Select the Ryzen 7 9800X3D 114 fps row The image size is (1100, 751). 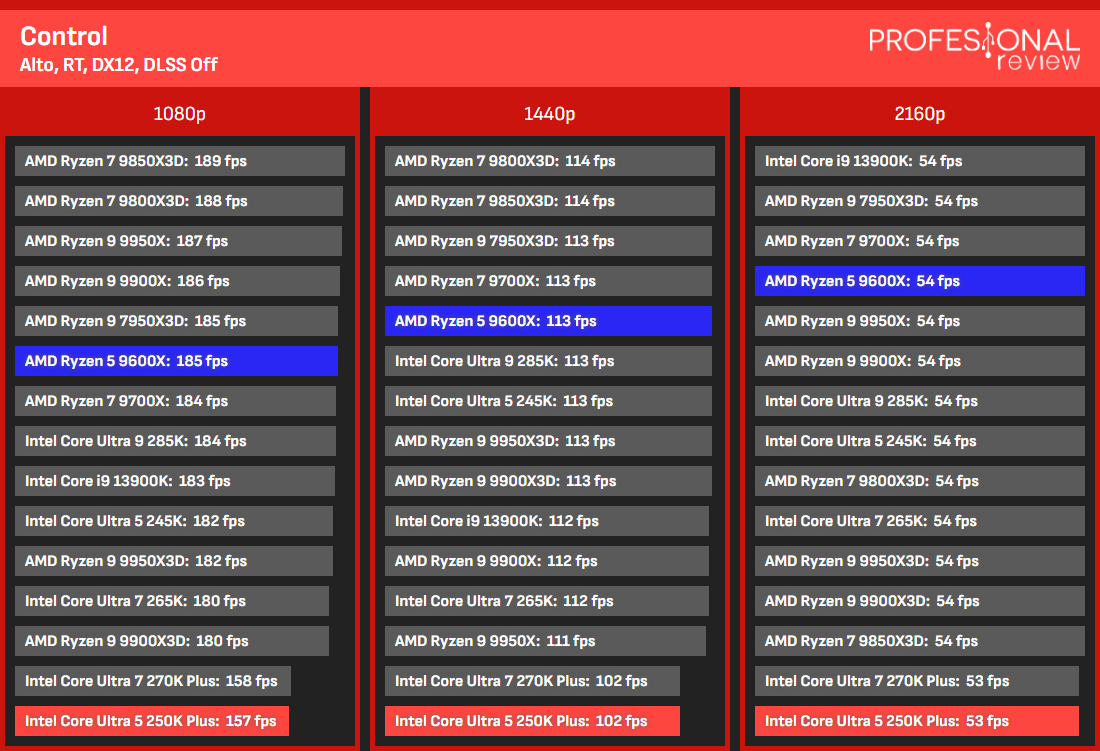pos(550,161)
